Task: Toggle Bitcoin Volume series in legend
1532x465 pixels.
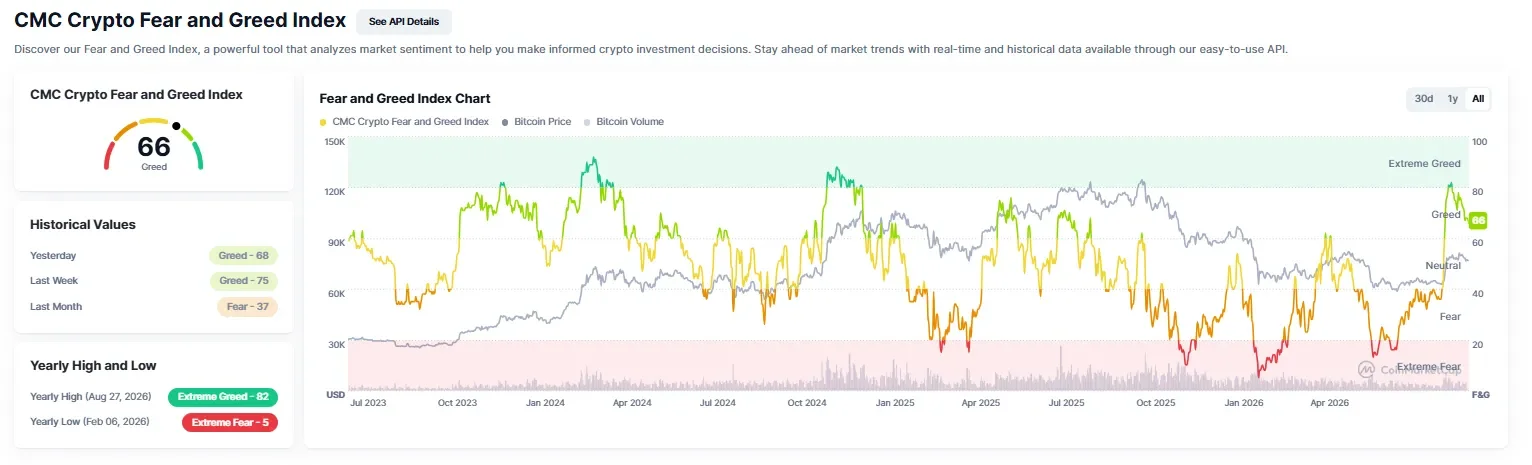Action: click(624, 122)
